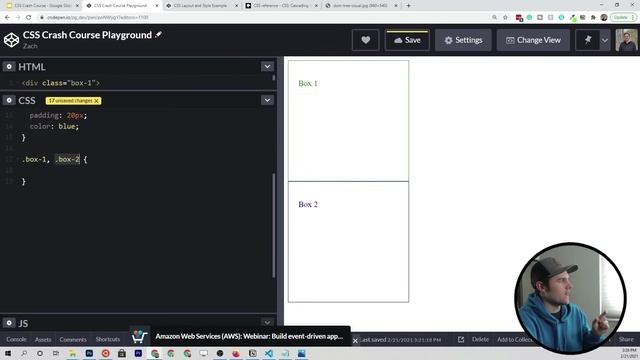Open pen Settings
The width and height of the screenshot is (640, 360).
pos(463,40)
